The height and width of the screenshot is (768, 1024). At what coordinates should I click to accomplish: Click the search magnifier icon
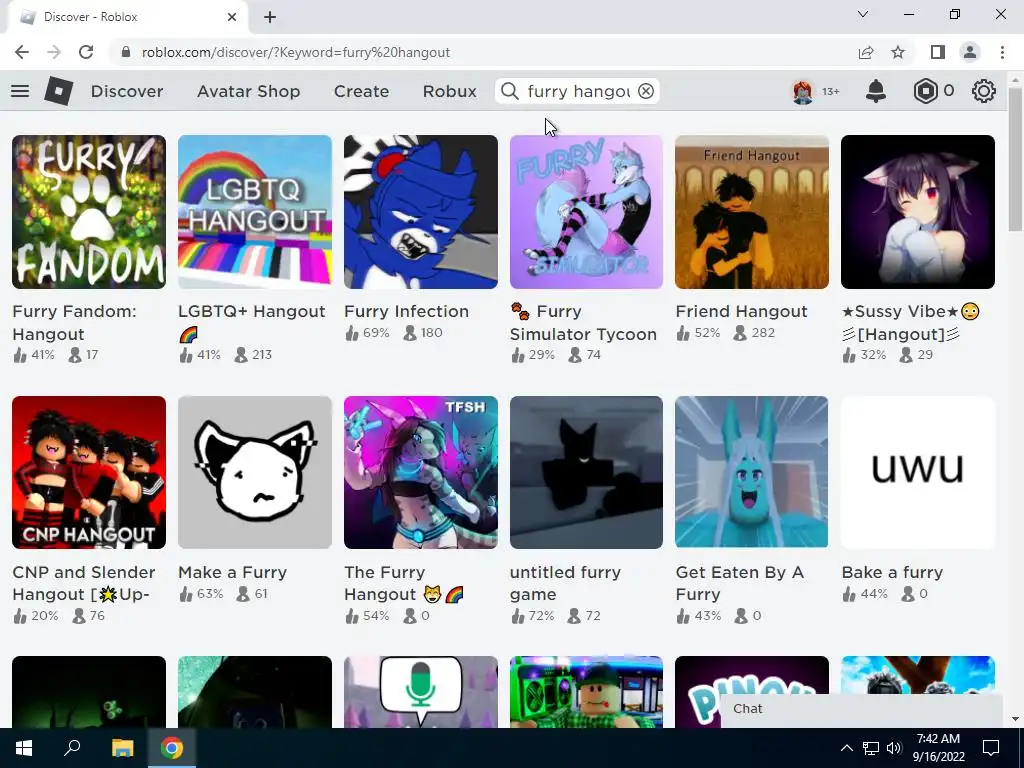(509, 91)
